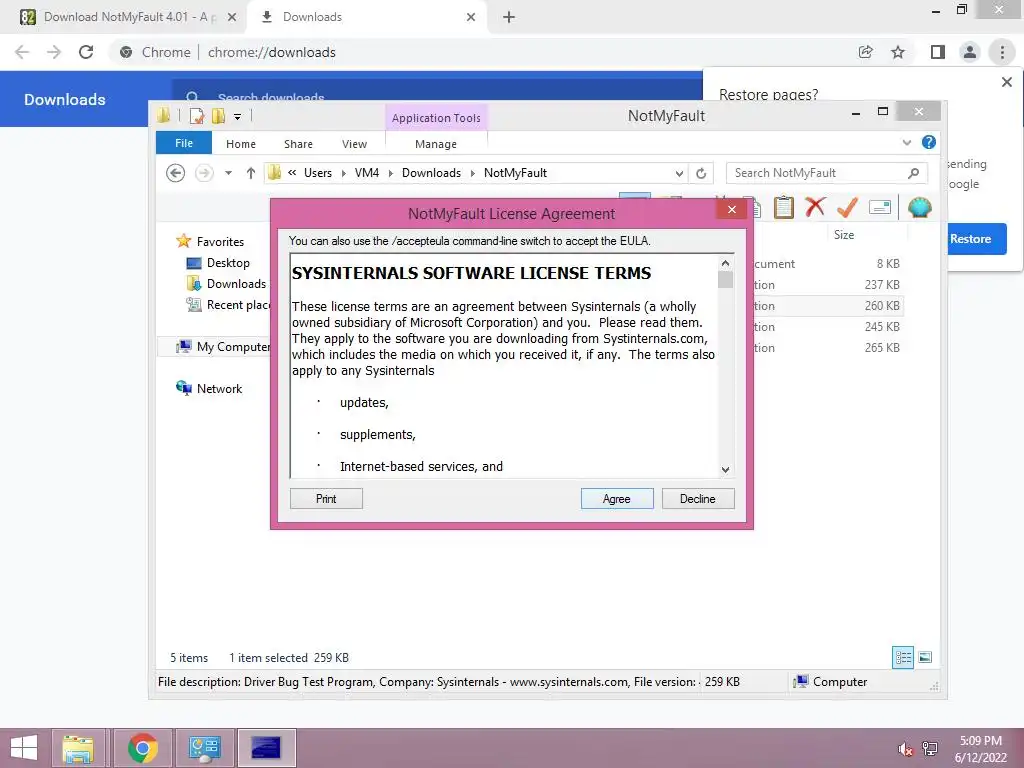The width and height of the screenshot is (1024, 768).
Task: Bookmark this page with star icon
Action: [898, 52]
